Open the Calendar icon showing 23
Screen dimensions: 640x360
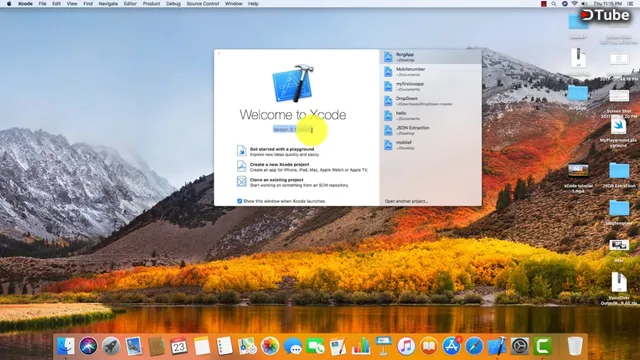coord(179,346)
